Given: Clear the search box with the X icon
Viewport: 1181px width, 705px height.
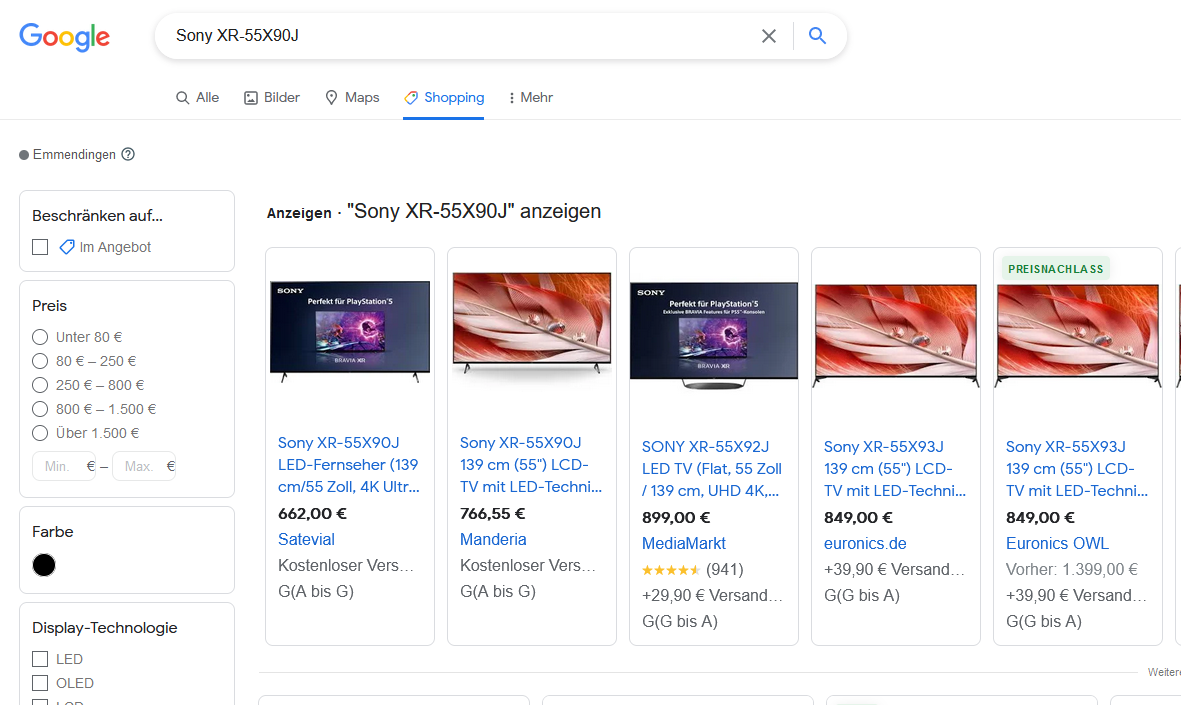Looking at the screenshot, I should 768,35.
